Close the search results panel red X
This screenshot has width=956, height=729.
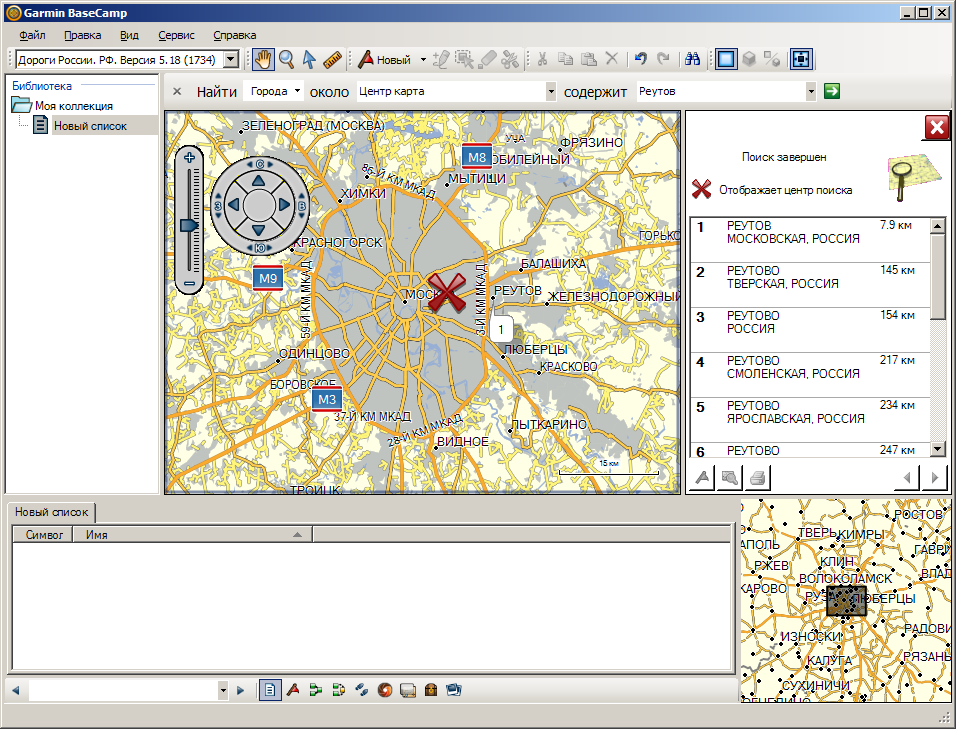tap(936, 127)
